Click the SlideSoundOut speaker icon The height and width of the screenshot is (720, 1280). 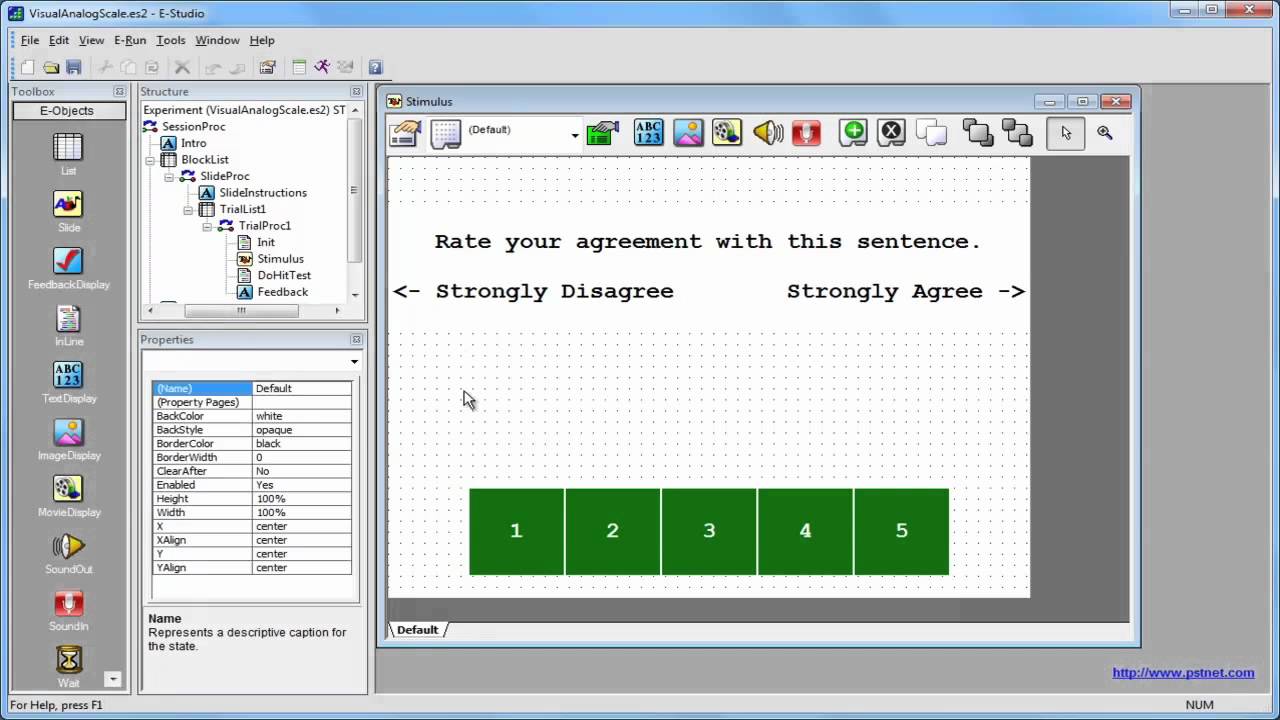pyautogui.click(x=767, y=132)
